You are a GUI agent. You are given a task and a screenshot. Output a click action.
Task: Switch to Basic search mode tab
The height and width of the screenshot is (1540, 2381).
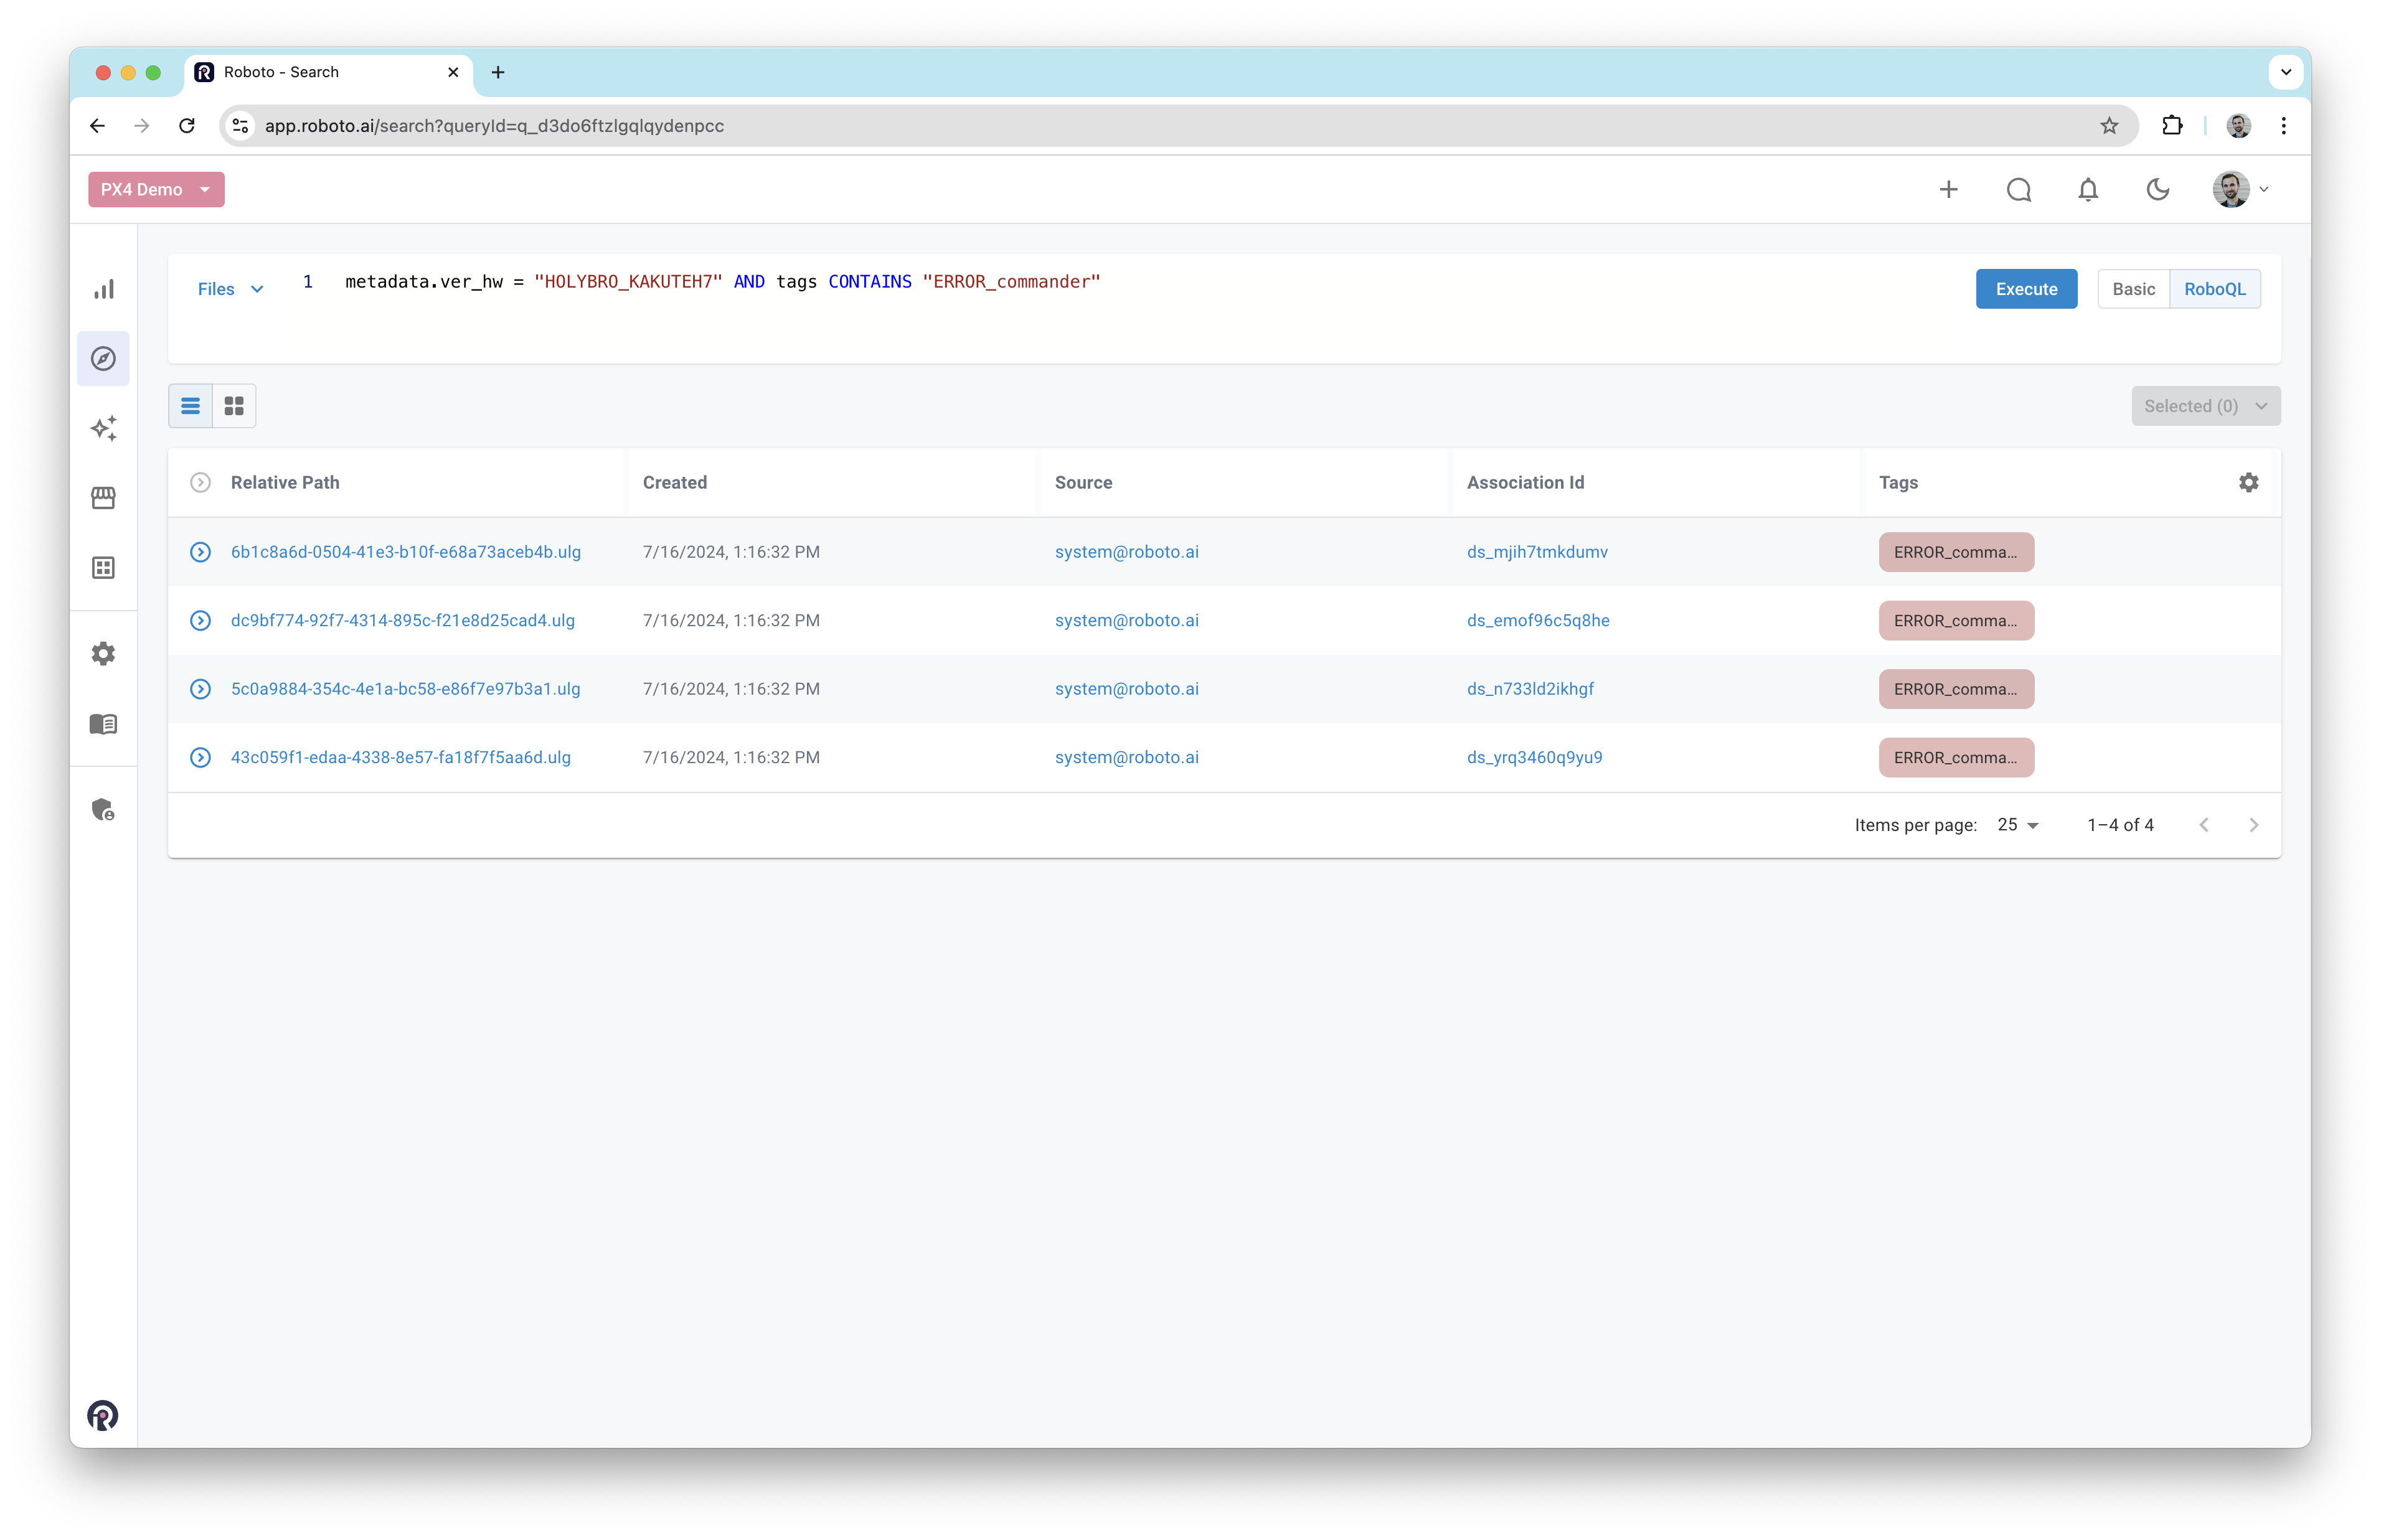[x=2133, y=289]
